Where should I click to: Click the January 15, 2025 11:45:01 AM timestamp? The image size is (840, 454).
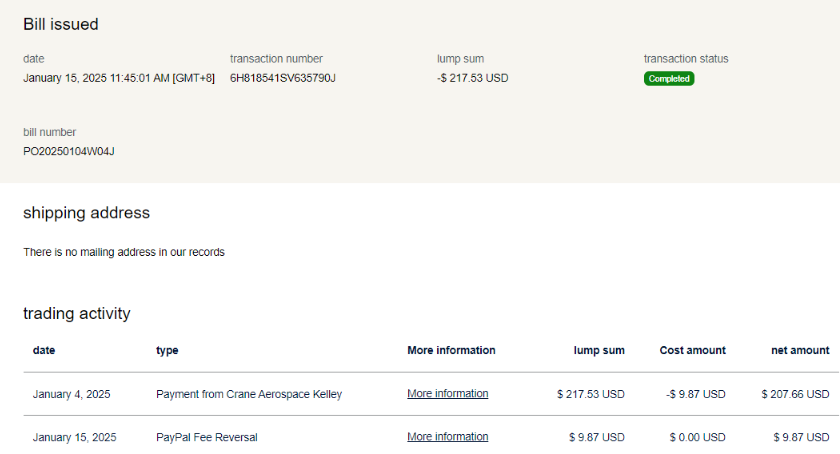(118, 78)
